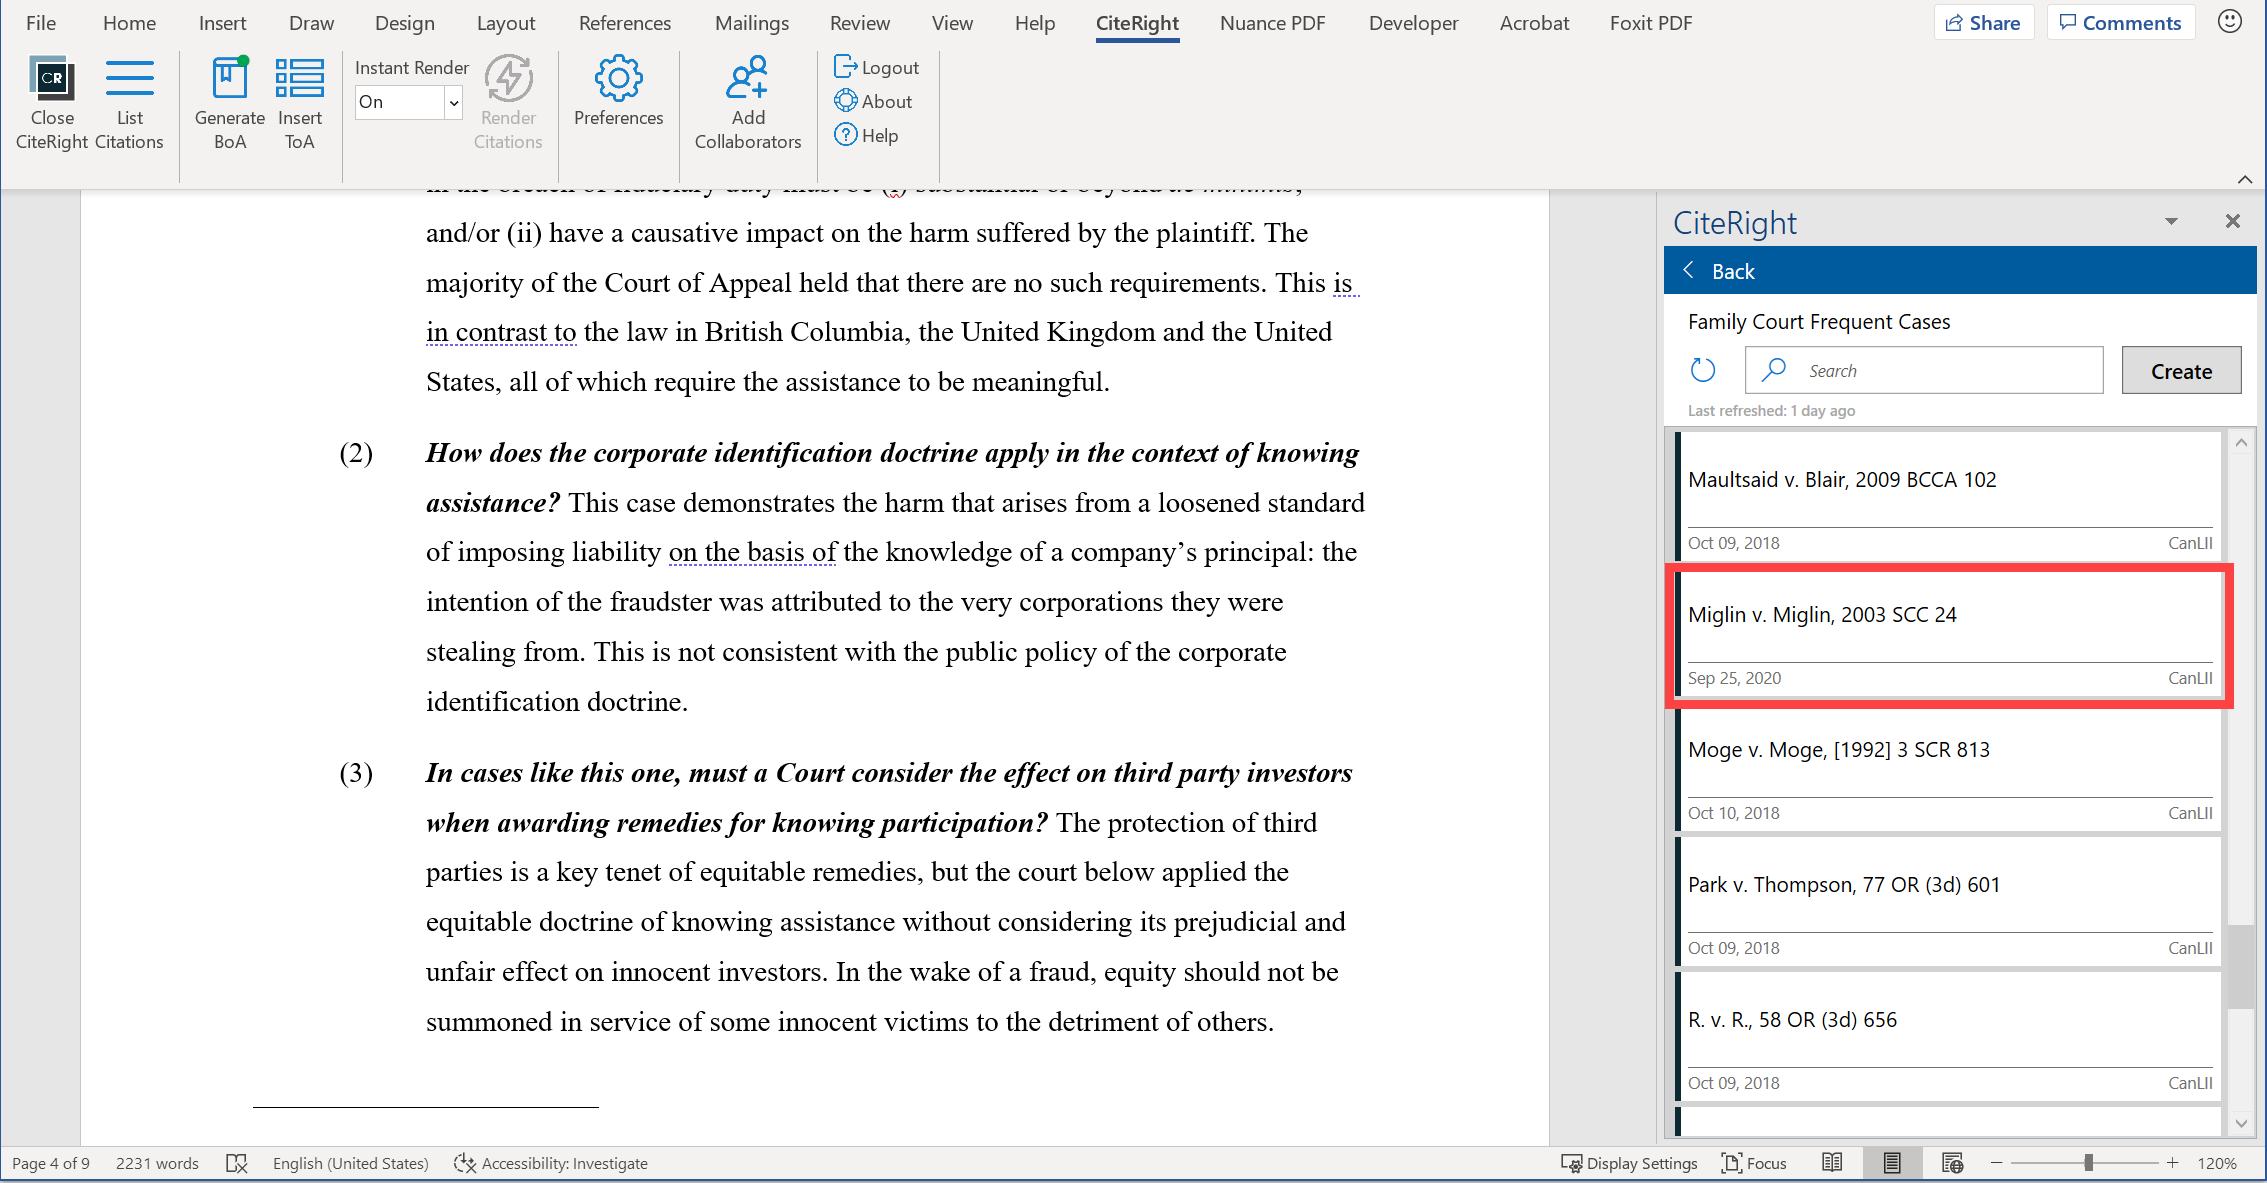Open the CiteRight pane options arrow
Image resolution: width=2267 pixels, height=1183 pixels.
(2171, 221)
